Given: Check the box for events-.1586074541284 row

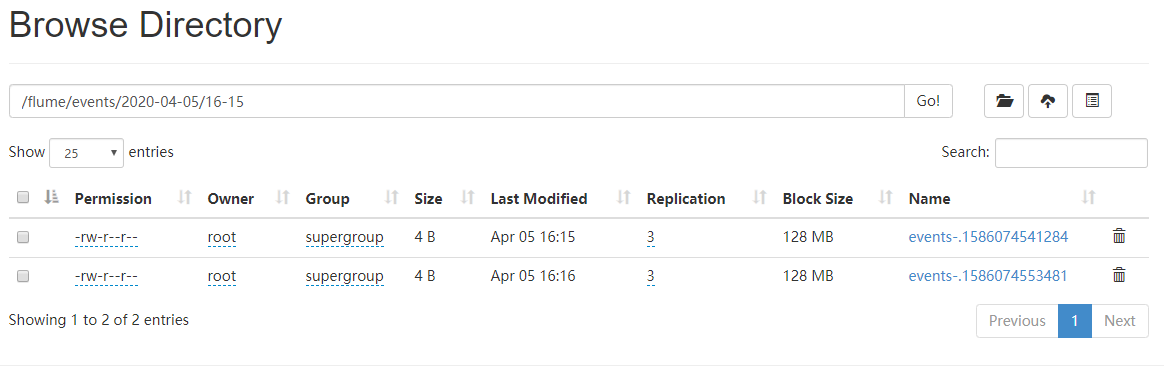Looking at the screenshot, I should (23, 238).
